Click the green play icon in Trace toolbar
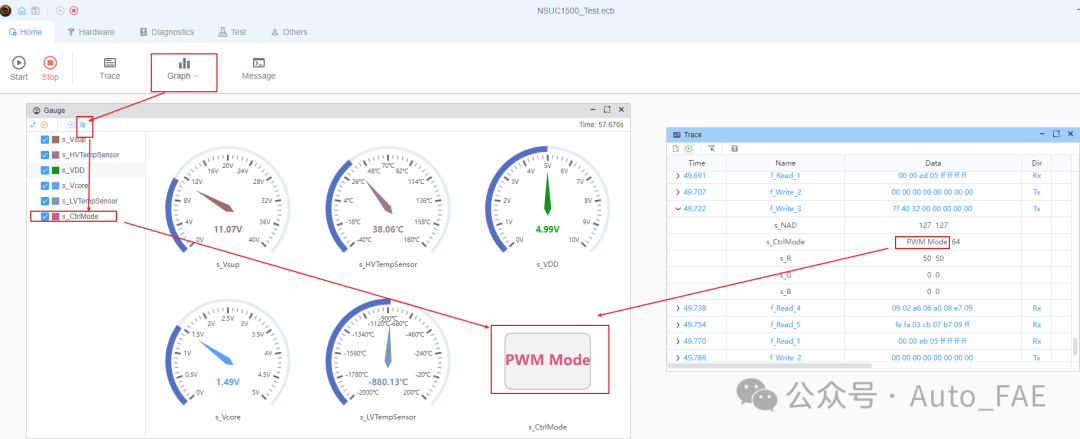Screen dimensions: 1080x439 point(688,148)
